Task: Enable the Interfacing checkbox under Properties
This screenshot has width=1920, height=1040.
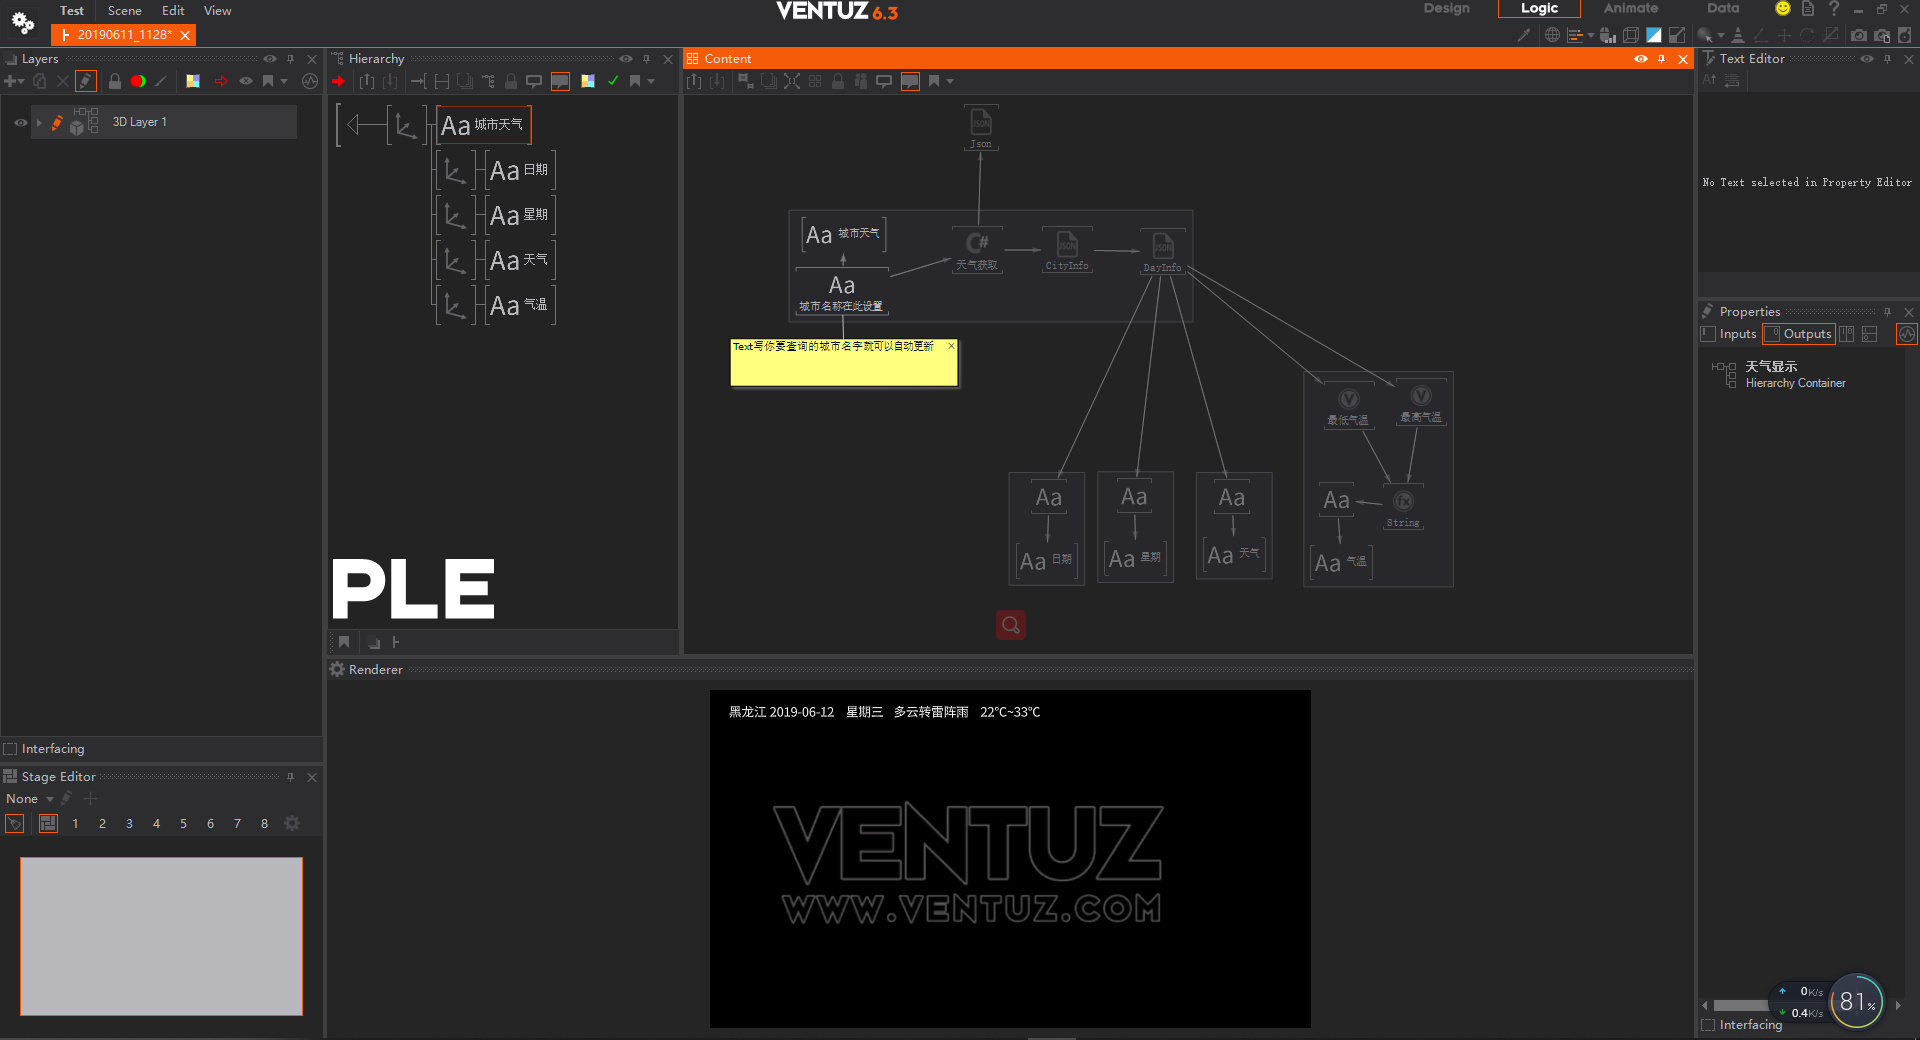Action: click(x=1709, y=1025)
